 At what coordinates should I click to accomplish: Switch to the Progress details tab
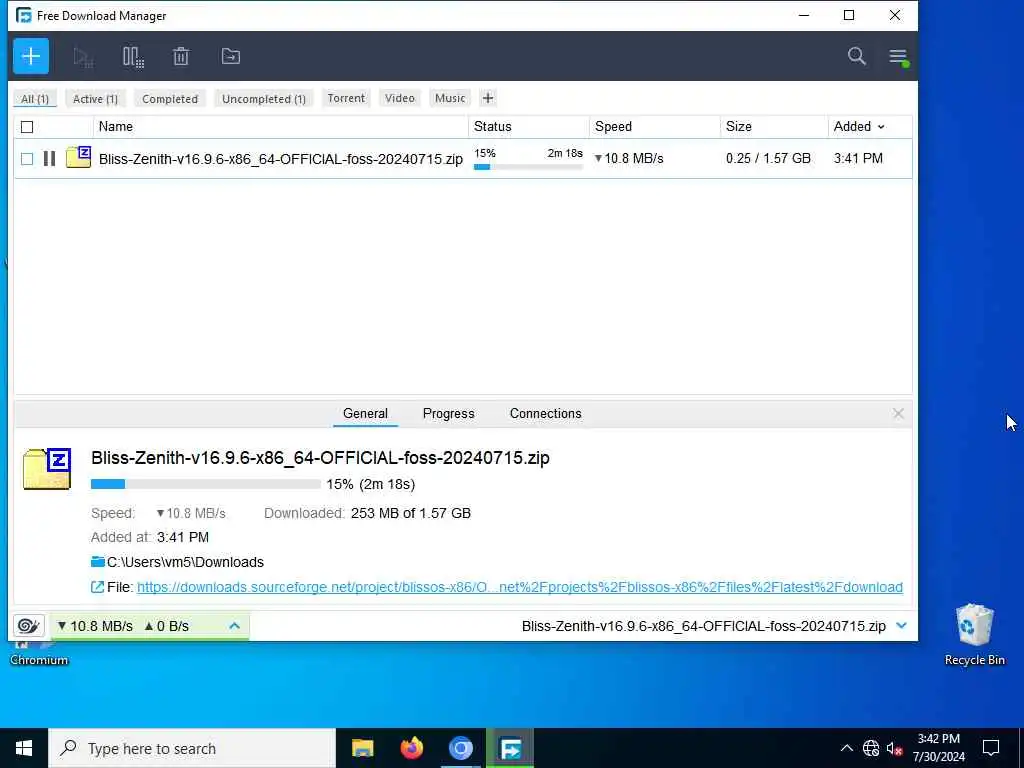point(449,413)
